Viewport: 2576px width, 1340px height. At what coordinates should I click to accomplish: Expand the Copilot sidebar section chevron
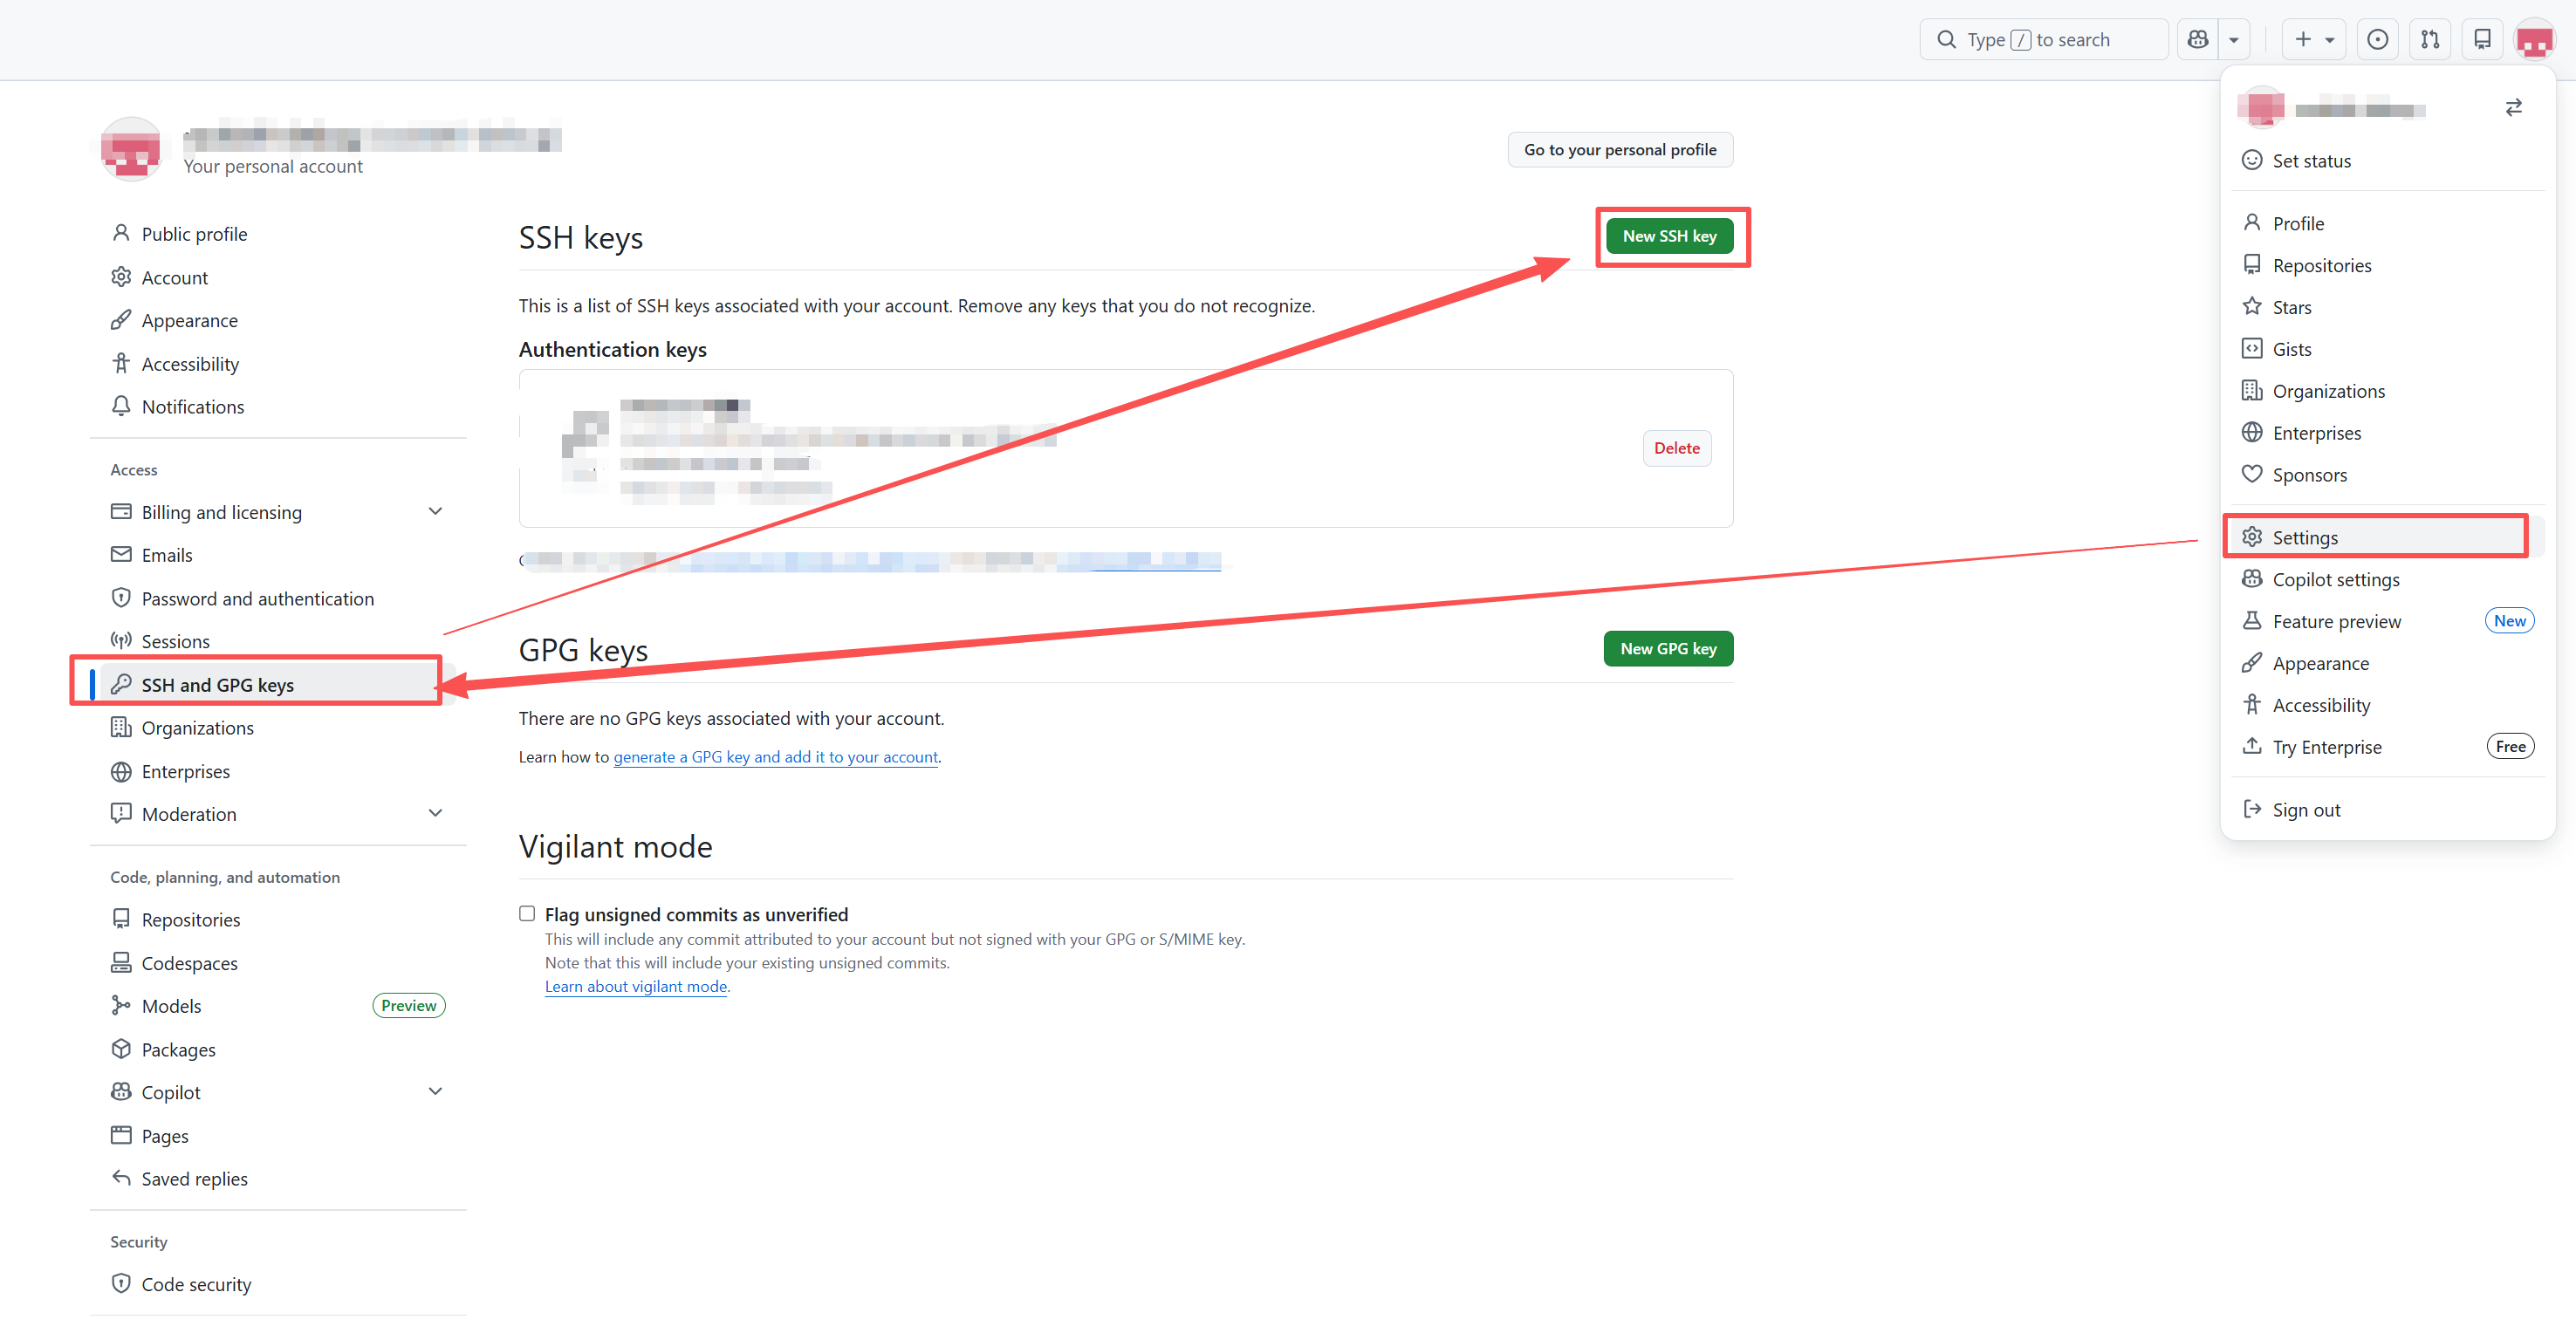(x=435, y=1091)
